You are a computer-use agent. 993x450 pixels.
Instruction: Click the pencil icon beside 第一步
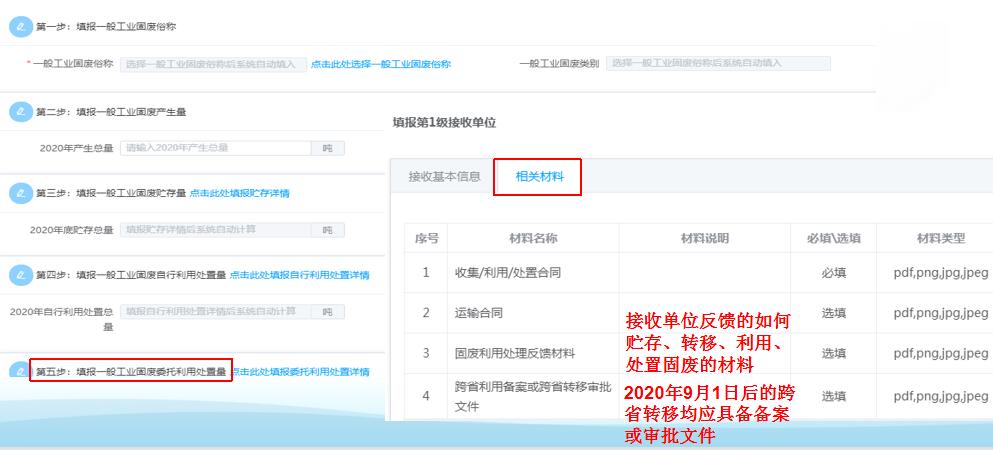(20, 26)
